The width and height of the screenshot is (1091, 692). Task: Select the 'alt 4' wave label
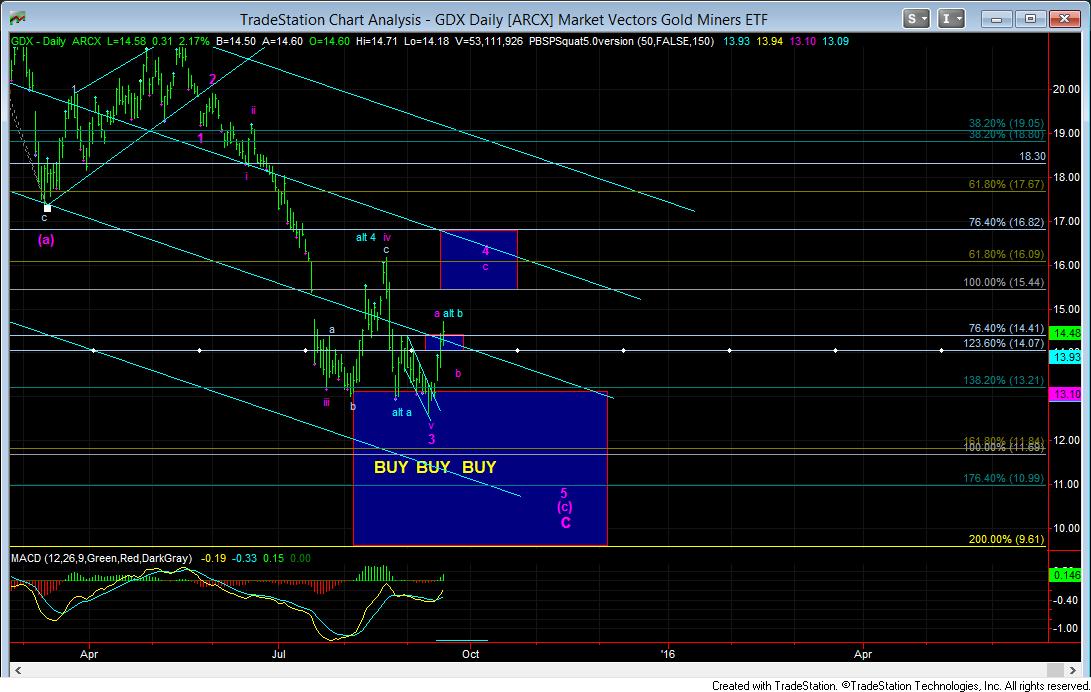366,238
